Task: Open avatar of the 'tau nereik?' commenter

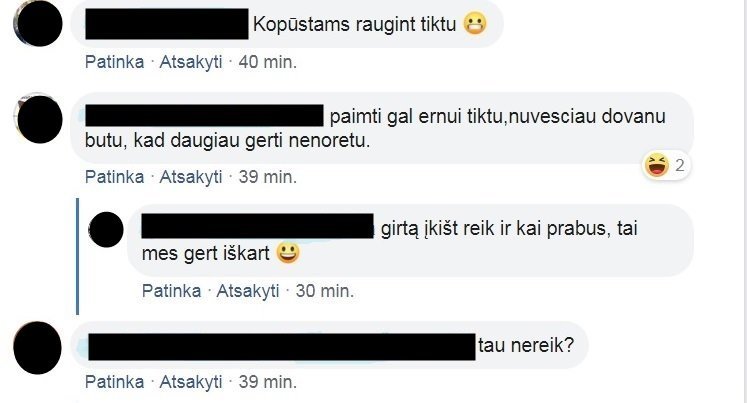Action: 37,347
